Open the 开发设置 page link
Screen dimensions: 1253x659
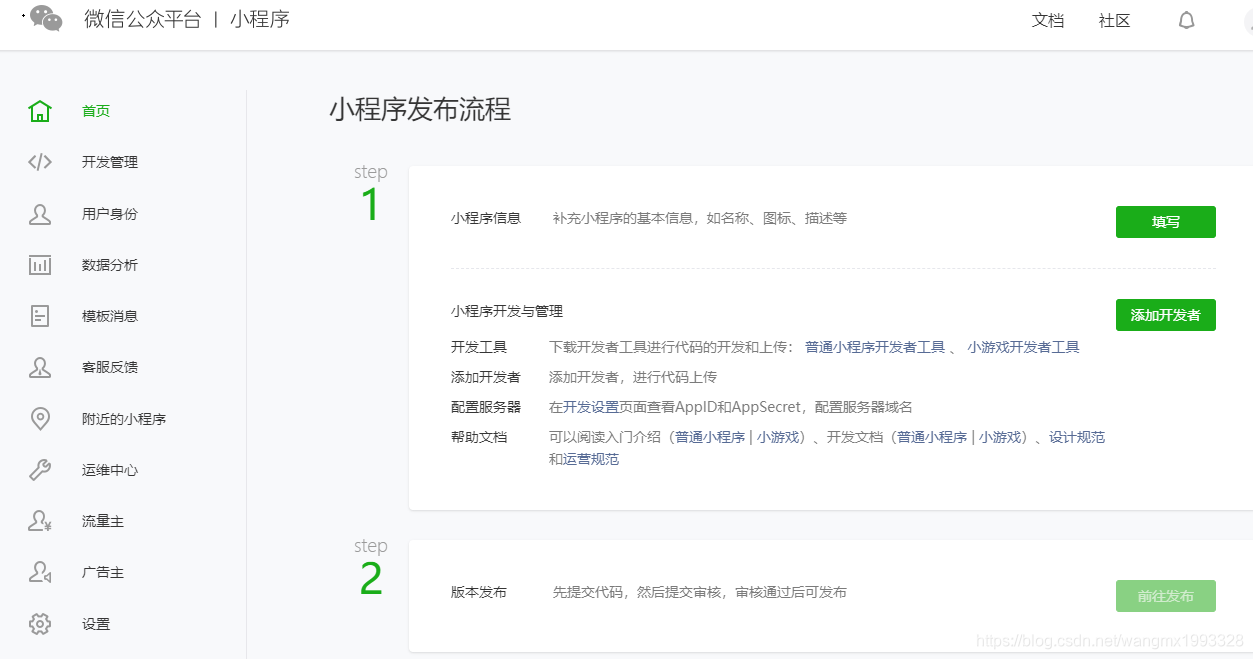591,407
